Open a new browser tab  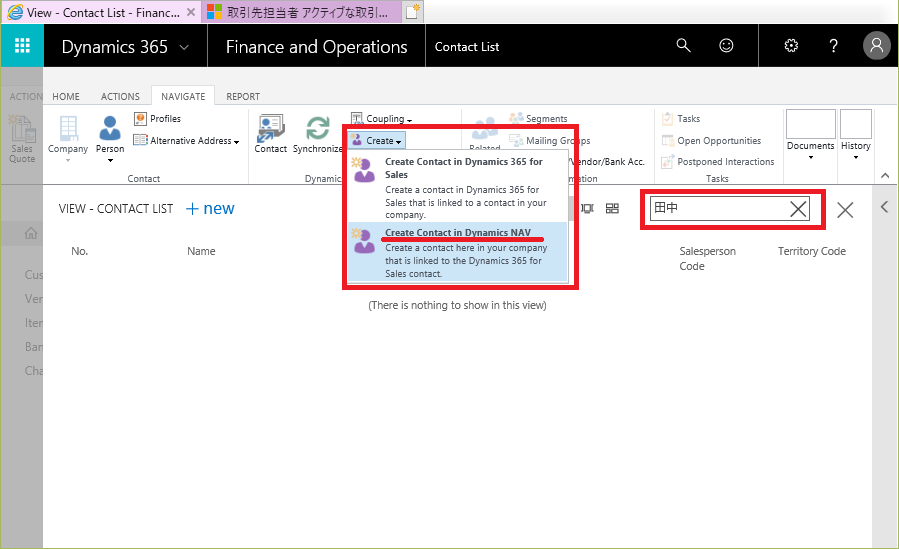[x=413, y=12]
